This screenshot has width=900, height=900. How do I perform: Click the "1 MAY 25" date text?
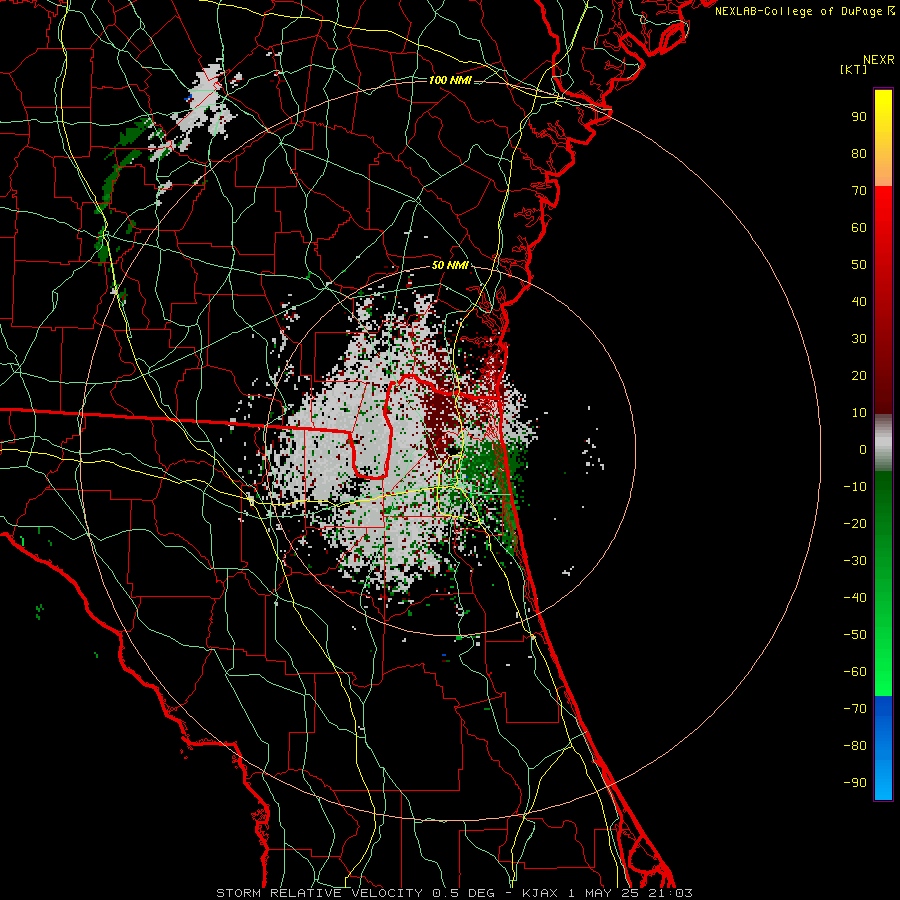[604, 893]
